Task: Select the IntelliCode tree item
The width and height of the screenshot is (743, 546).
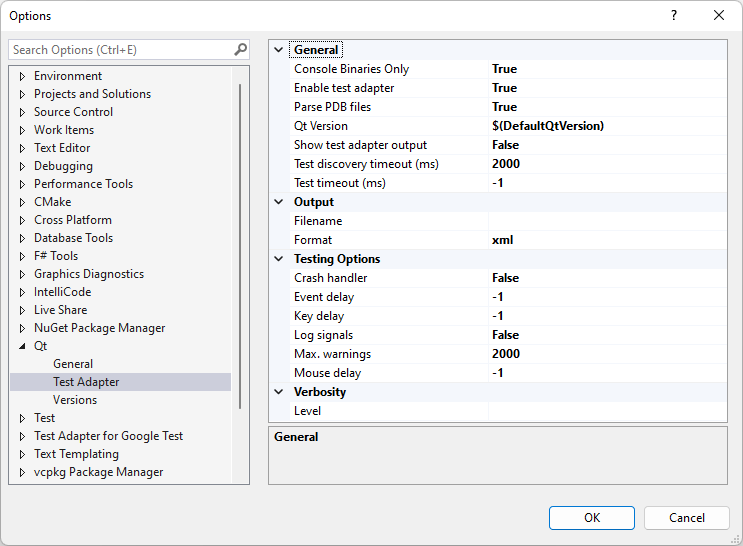Action: point(63,292)
